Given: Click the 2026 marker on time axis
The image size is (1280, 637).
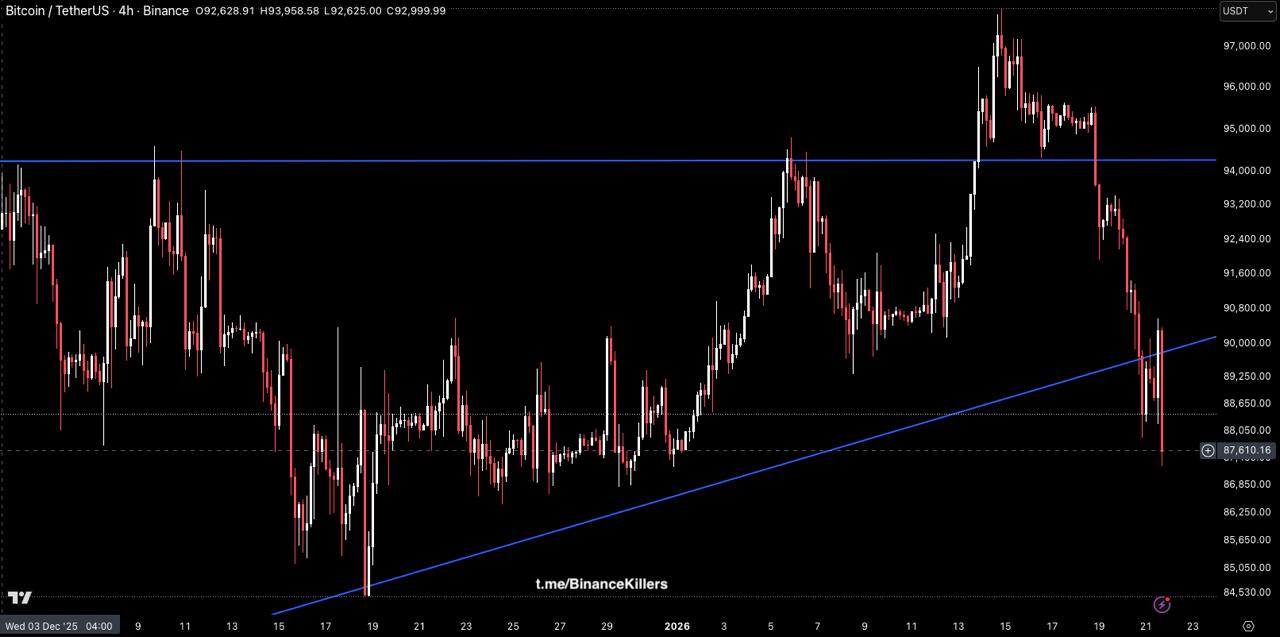Looking at the screenshot, I should (x=677, y=626).
